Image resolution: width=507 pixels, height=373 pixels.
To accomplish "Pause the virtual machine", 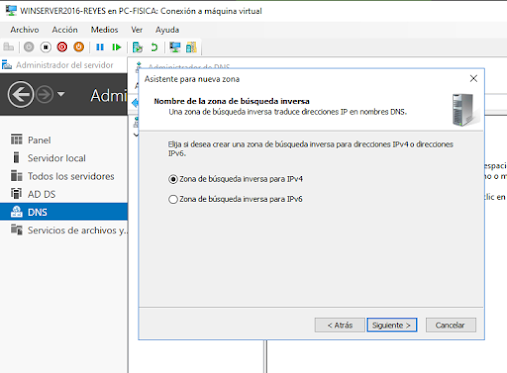I will click(100, 47).
